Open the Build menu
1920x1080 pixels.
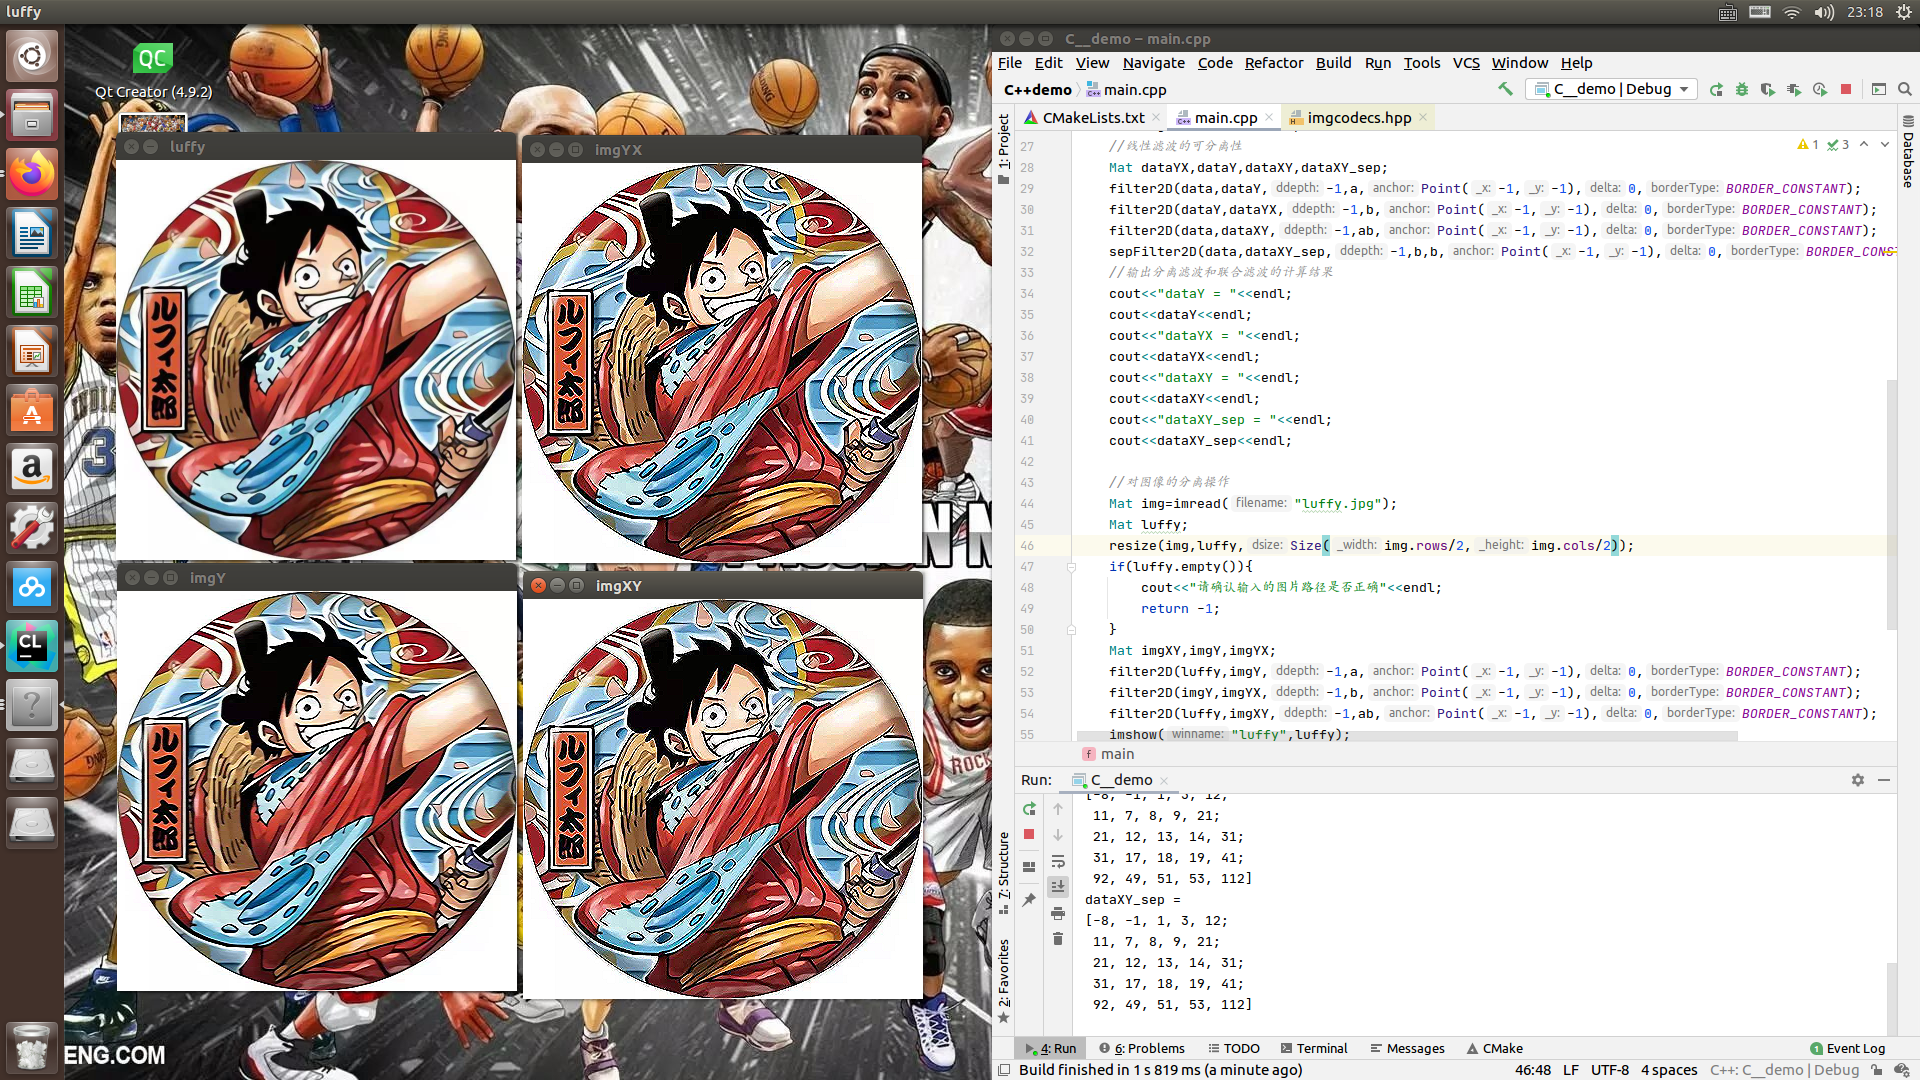[x=1333, y=63]
